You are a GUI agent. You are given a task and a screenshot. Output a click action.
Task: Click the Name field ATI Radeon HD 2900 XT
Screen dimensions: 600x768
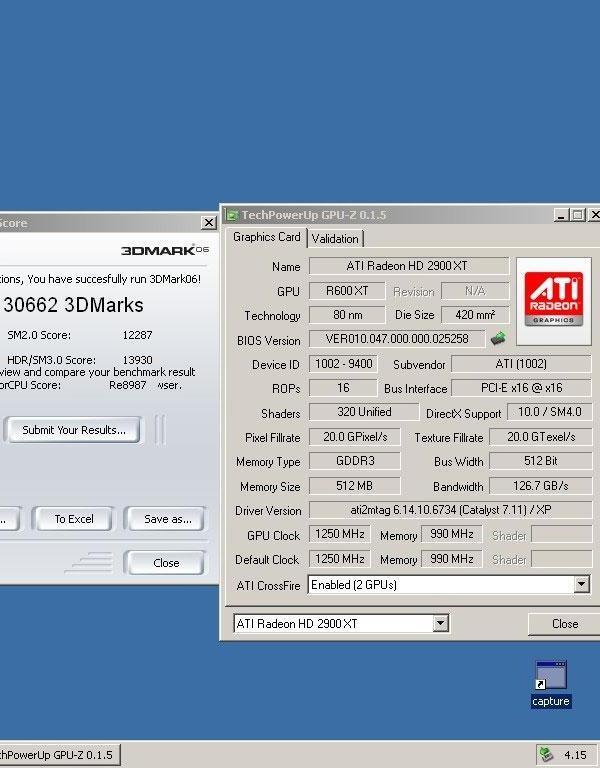click(x=409, y=266)
